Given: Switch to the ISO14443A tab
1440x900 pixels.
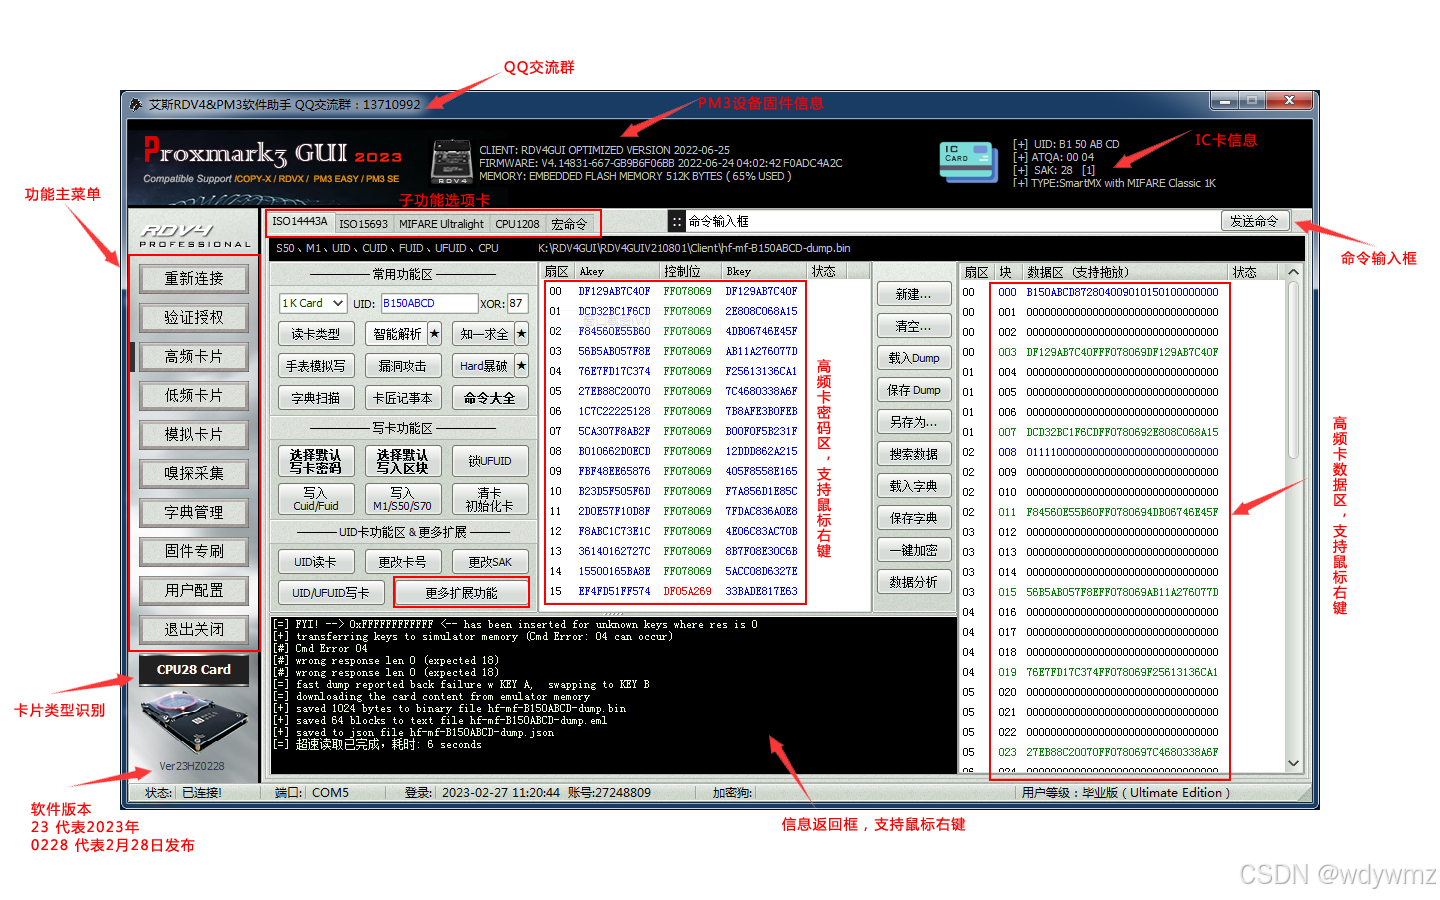Looking at the screenshot, I should [299, 222].
